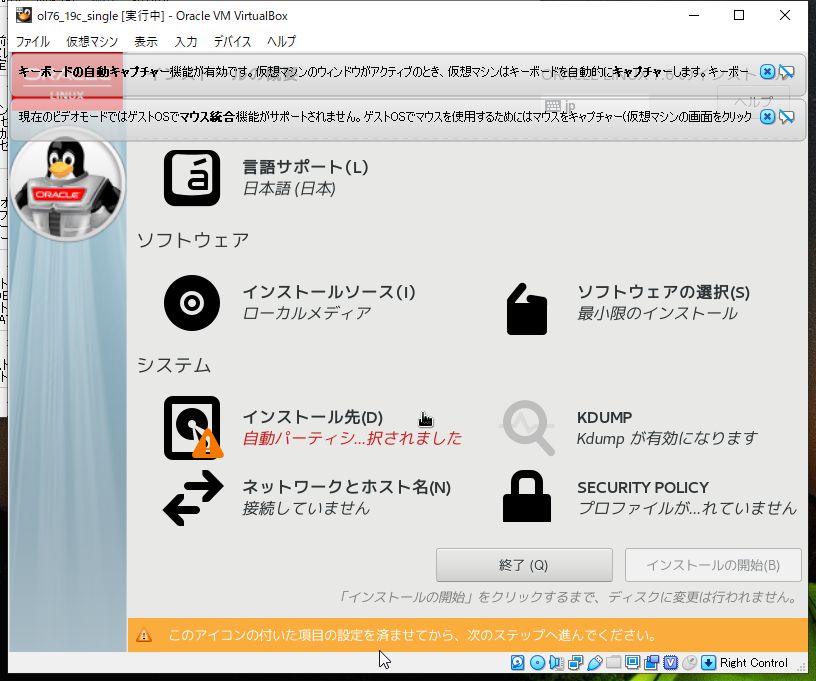Open インストールソース to change installation source

click(300, 302)
